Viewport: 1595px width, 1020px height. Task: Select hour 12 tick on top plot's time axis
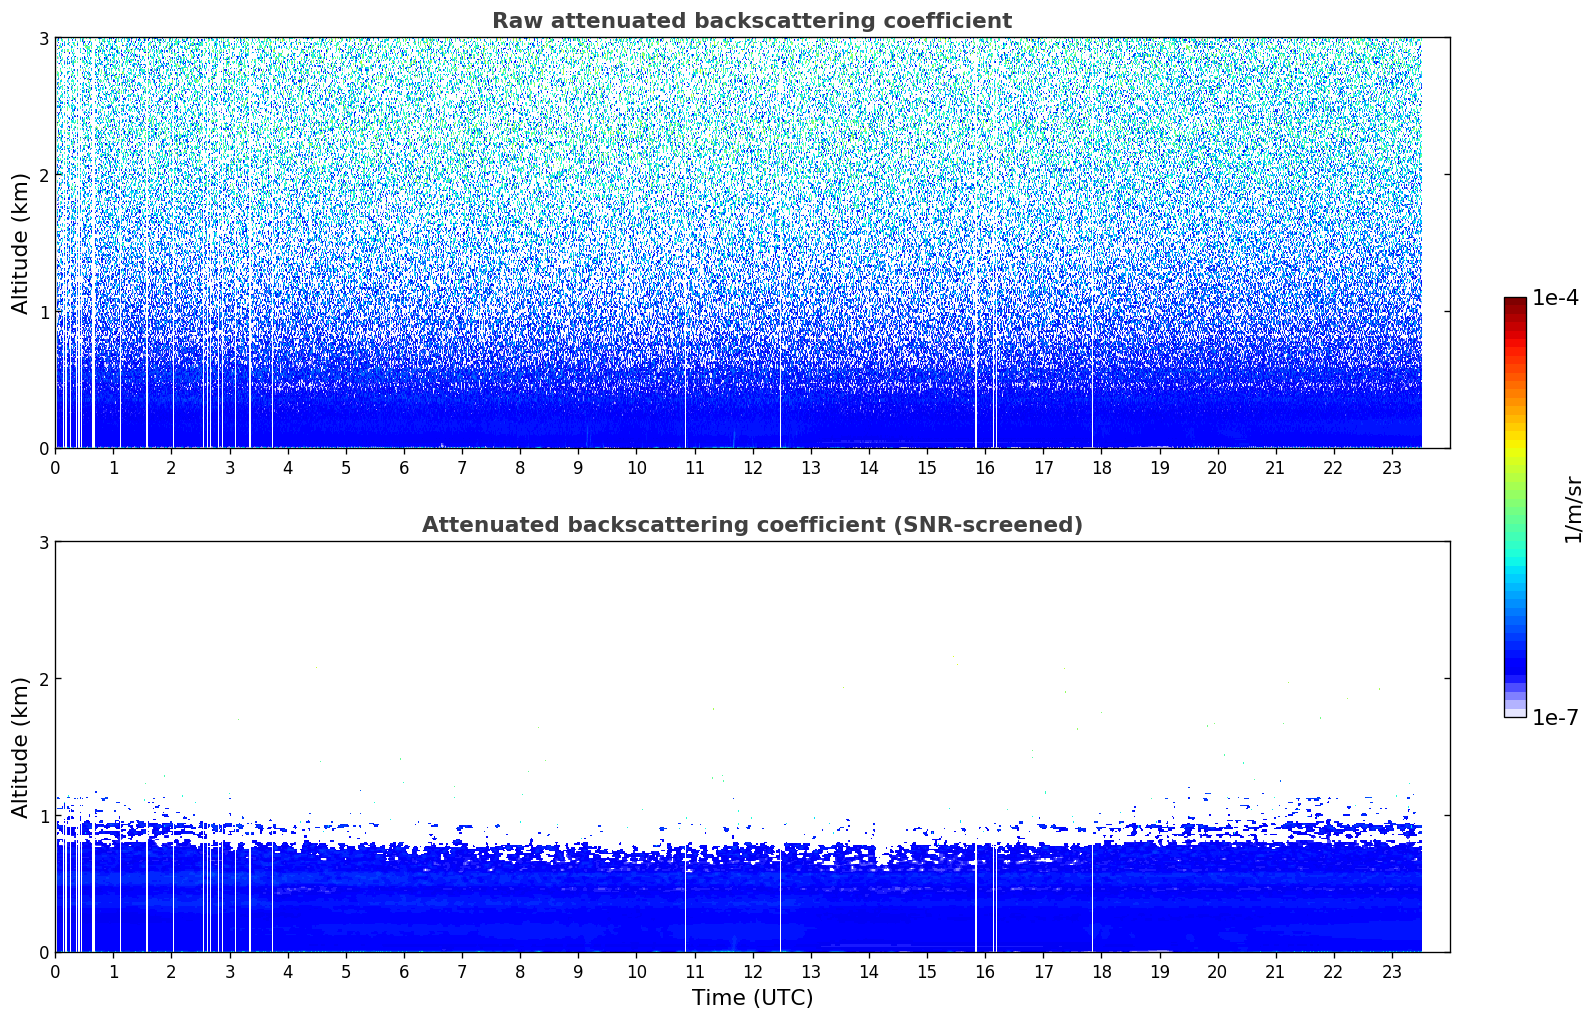tap(753, 468)
